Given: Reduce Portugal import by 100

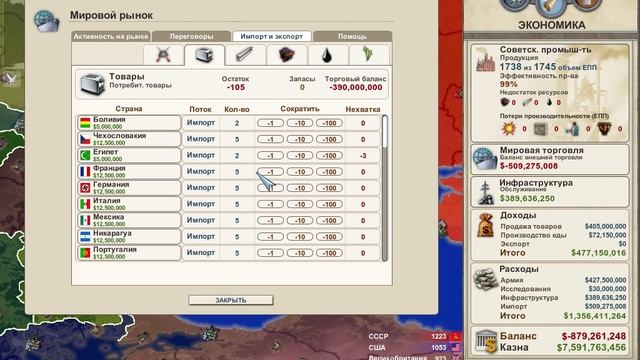Looking at the screenshot, I should click(x=329, y=253).
